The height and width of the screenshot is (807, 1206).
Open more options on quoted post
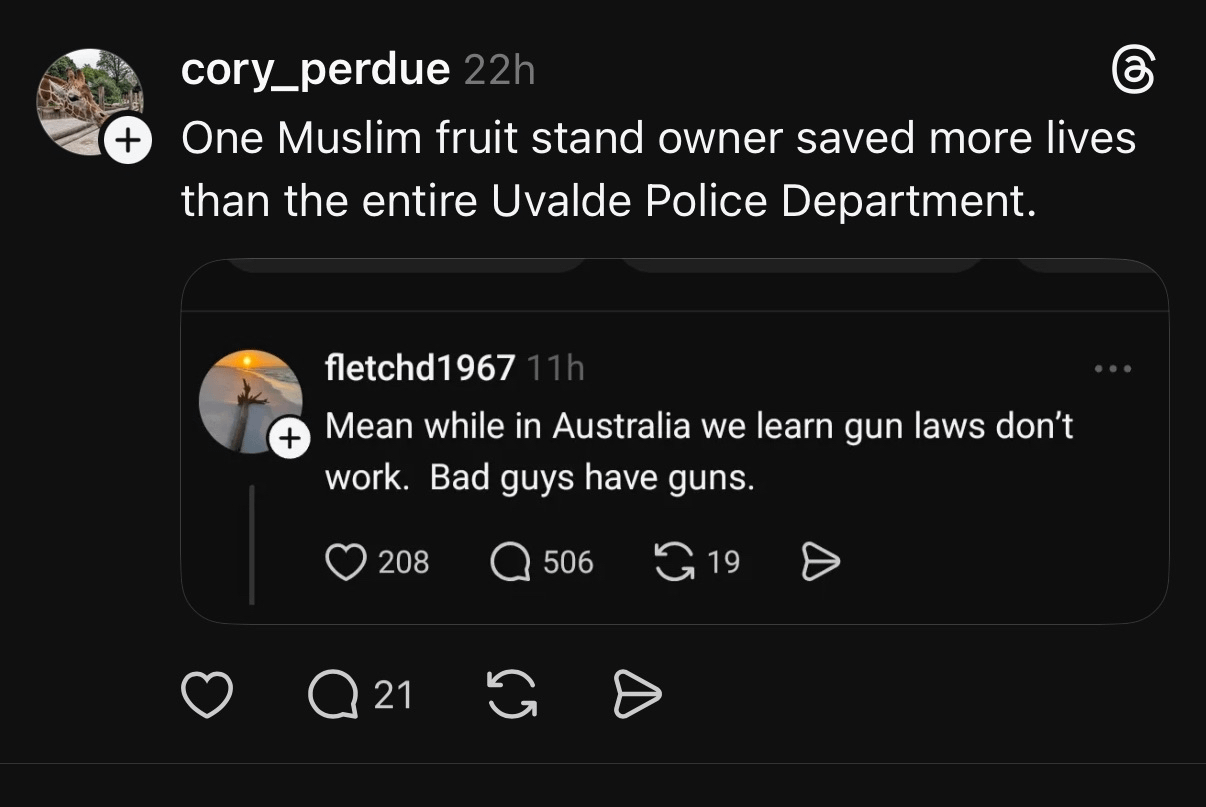(x=1112, y=369)
